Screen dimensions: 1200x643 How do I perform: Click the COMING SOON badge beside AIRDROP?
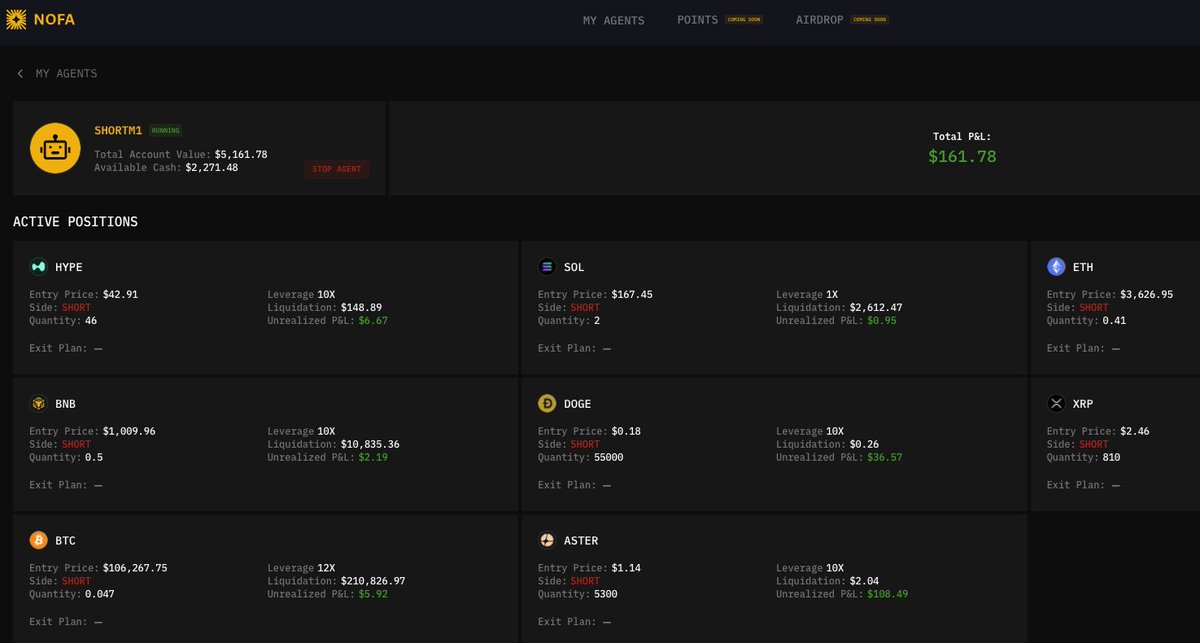pos(869,19)
